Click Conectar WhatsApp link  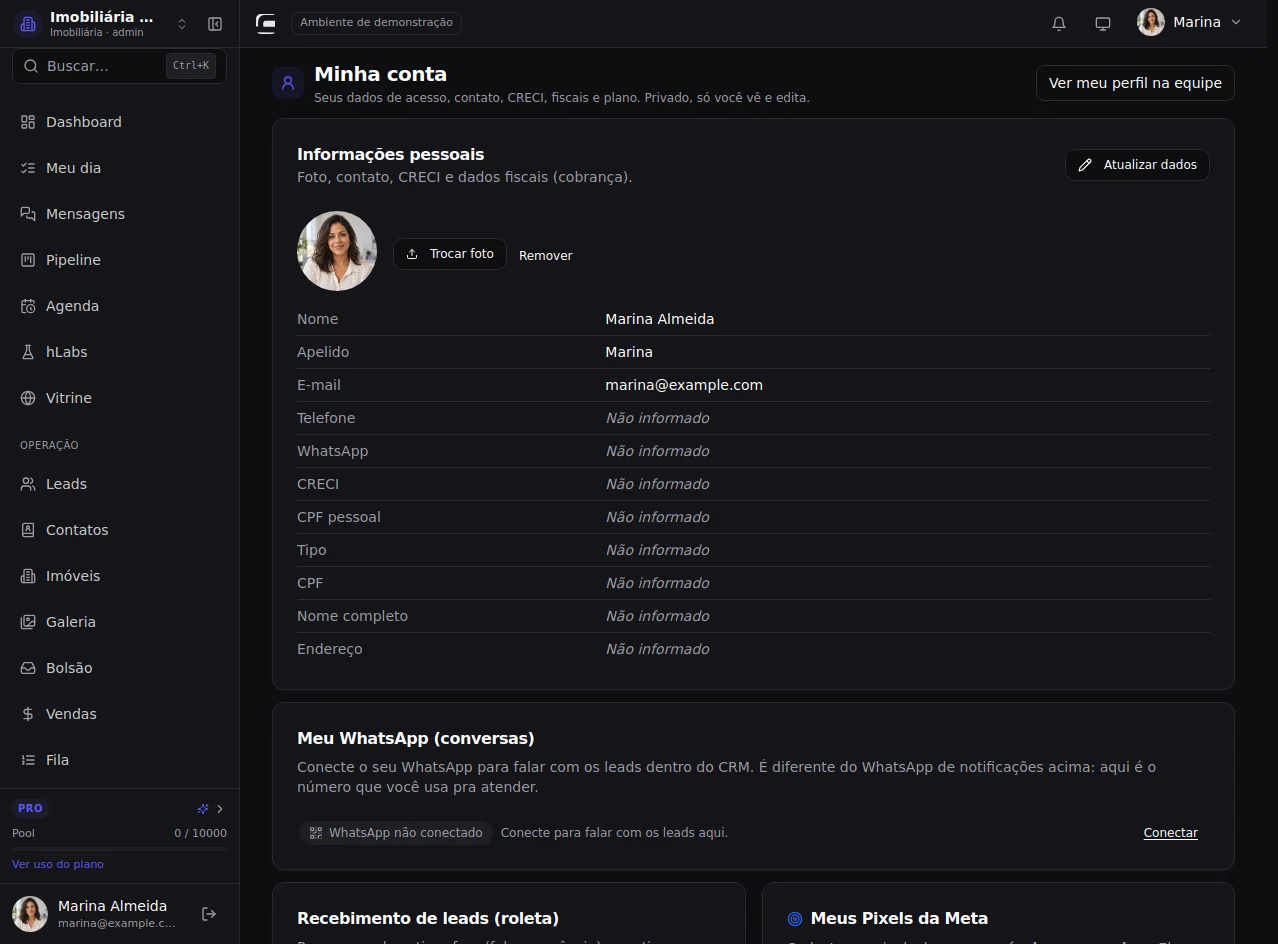pyautogui.click(x=1171, y=833)
